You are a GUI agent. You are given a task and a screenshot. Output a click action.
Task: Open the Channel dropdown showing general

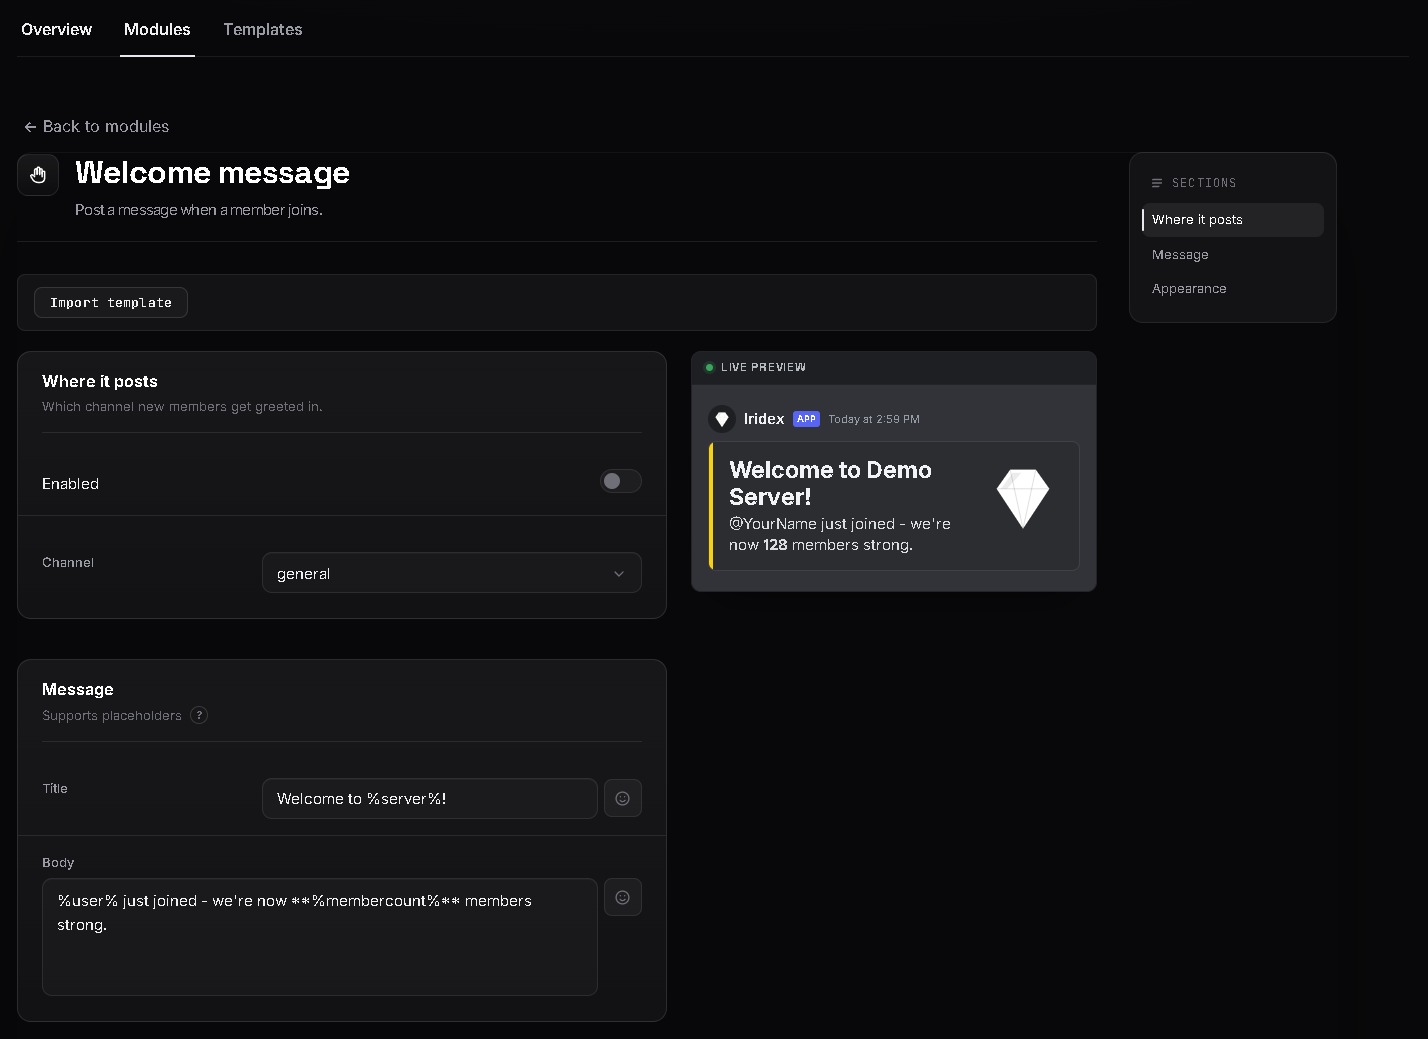(452, 573)
